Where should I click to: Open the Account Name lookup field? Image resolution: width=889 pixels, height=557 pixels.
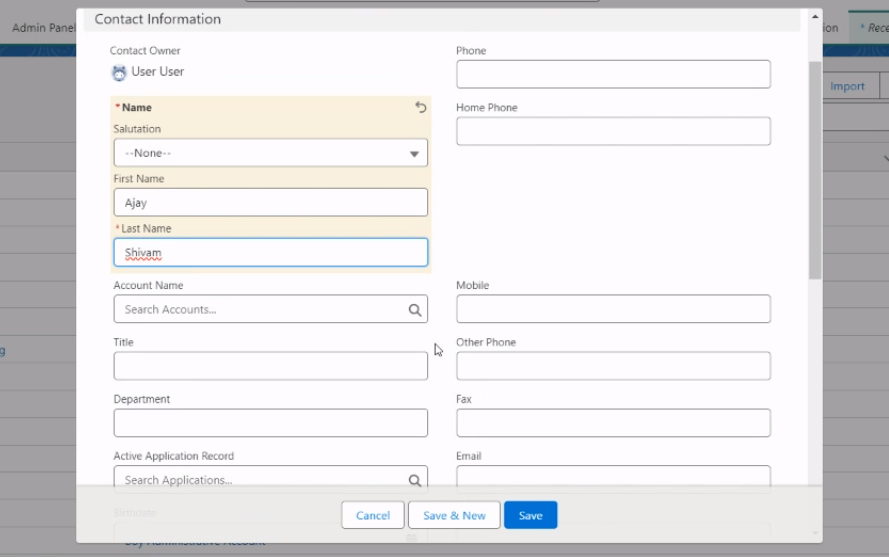pos(260,309)
